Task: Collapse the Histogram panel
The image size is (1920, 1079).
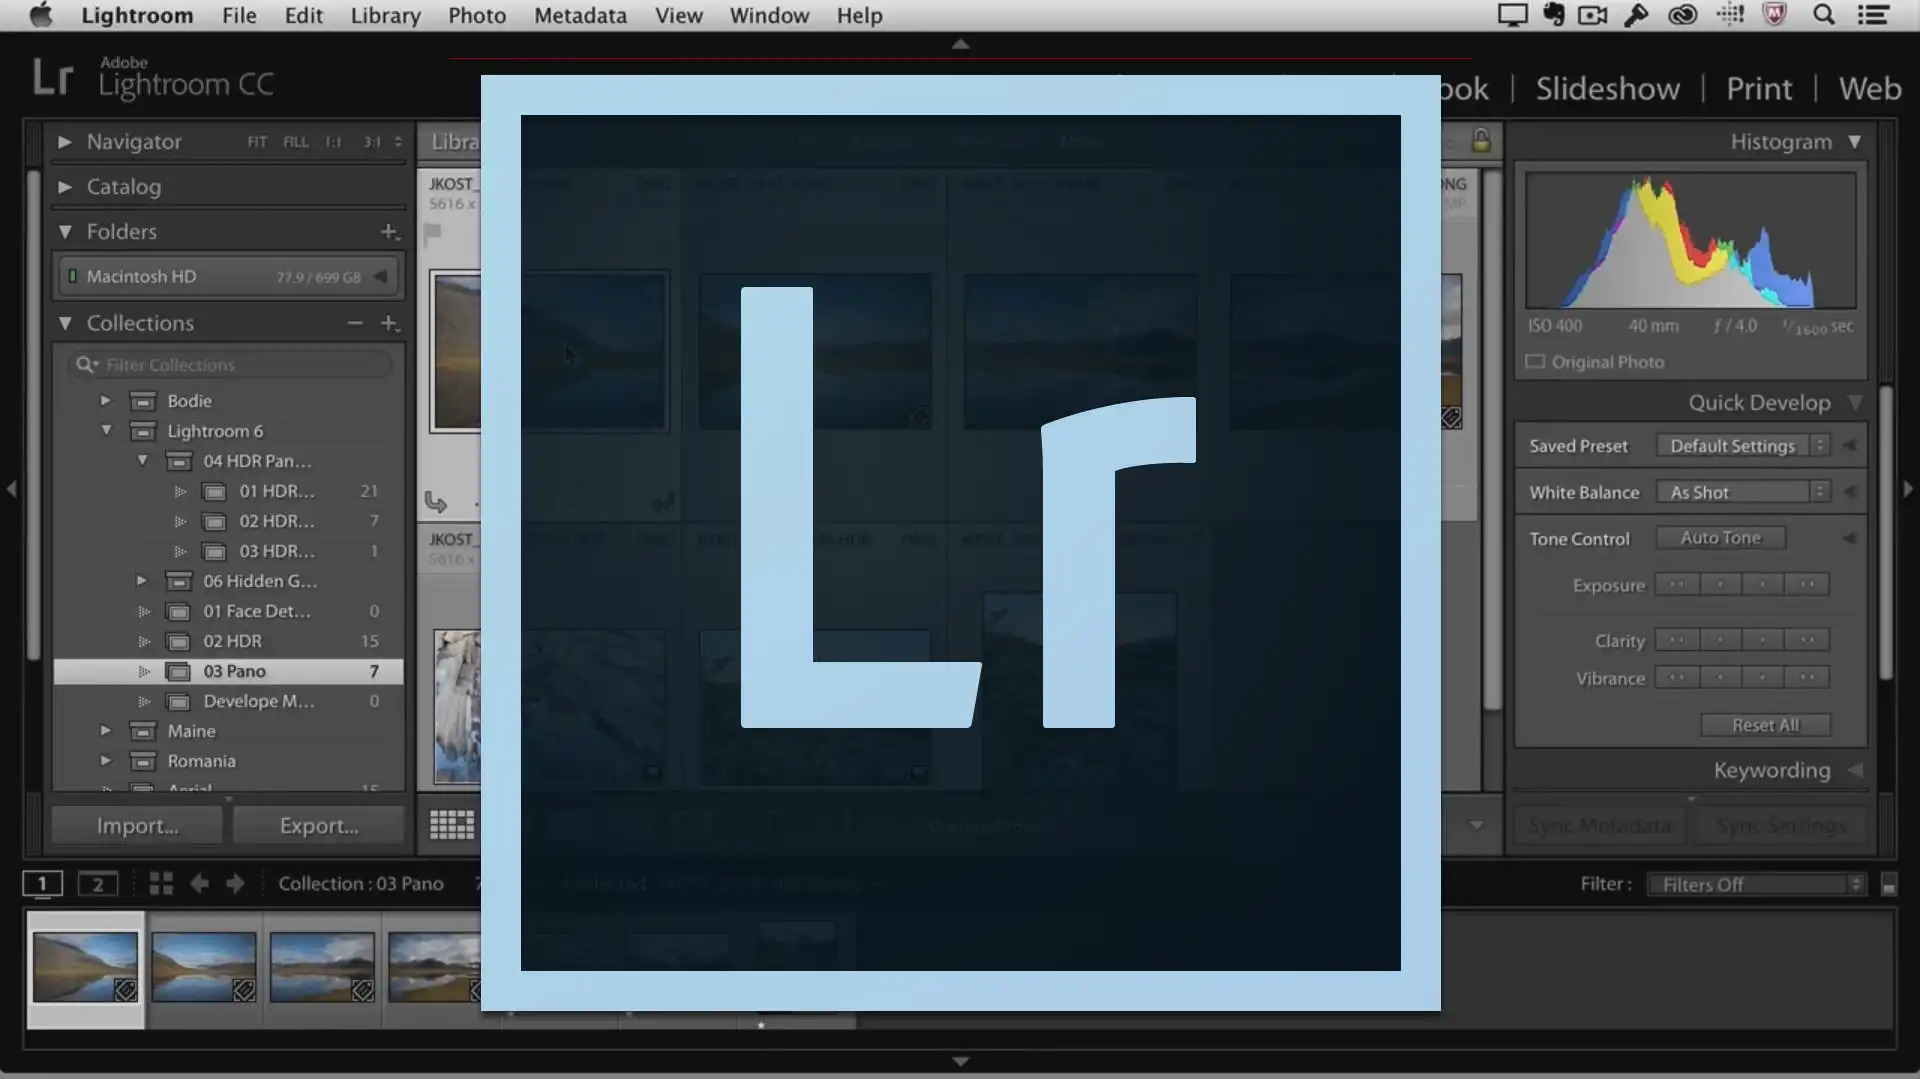Action: (1855, 142)
